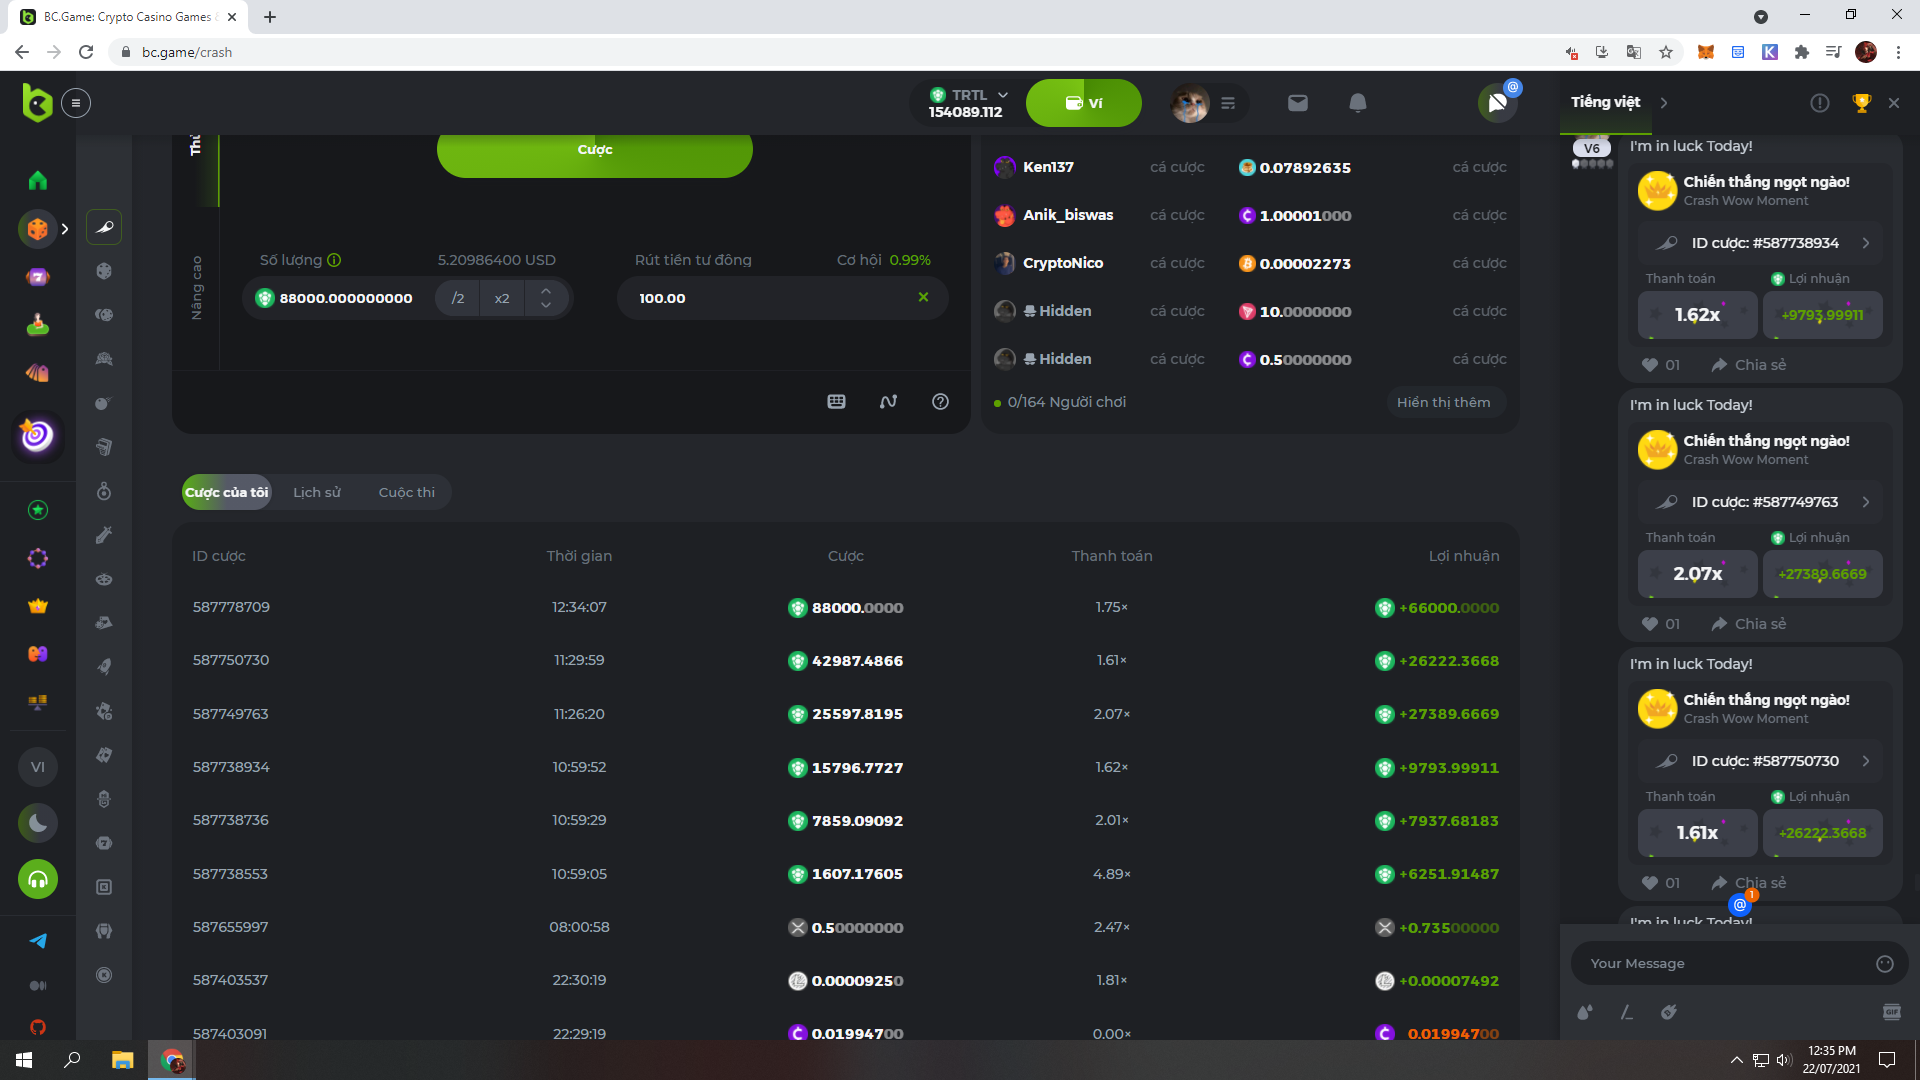Open bet ID #587750730 details chevron

[1866, 761]
